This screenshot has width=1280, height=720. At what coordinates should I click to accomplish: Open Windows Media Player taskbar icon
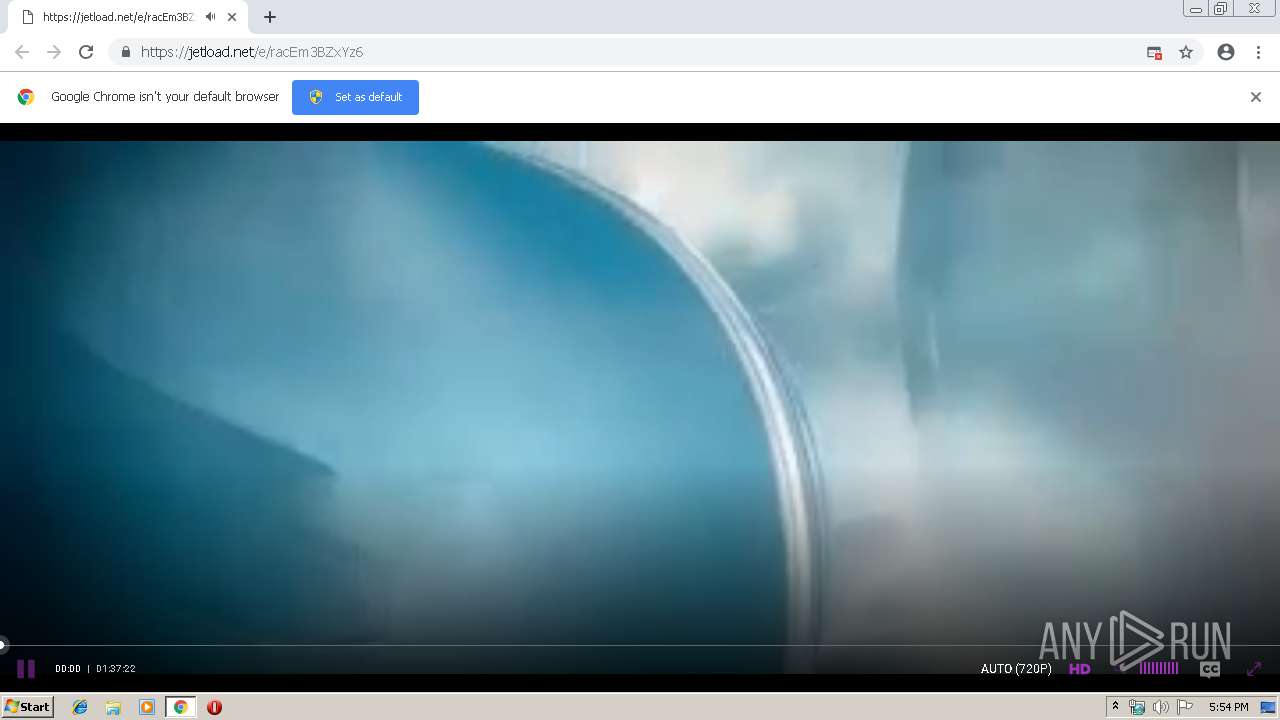[x=147, y=707]
